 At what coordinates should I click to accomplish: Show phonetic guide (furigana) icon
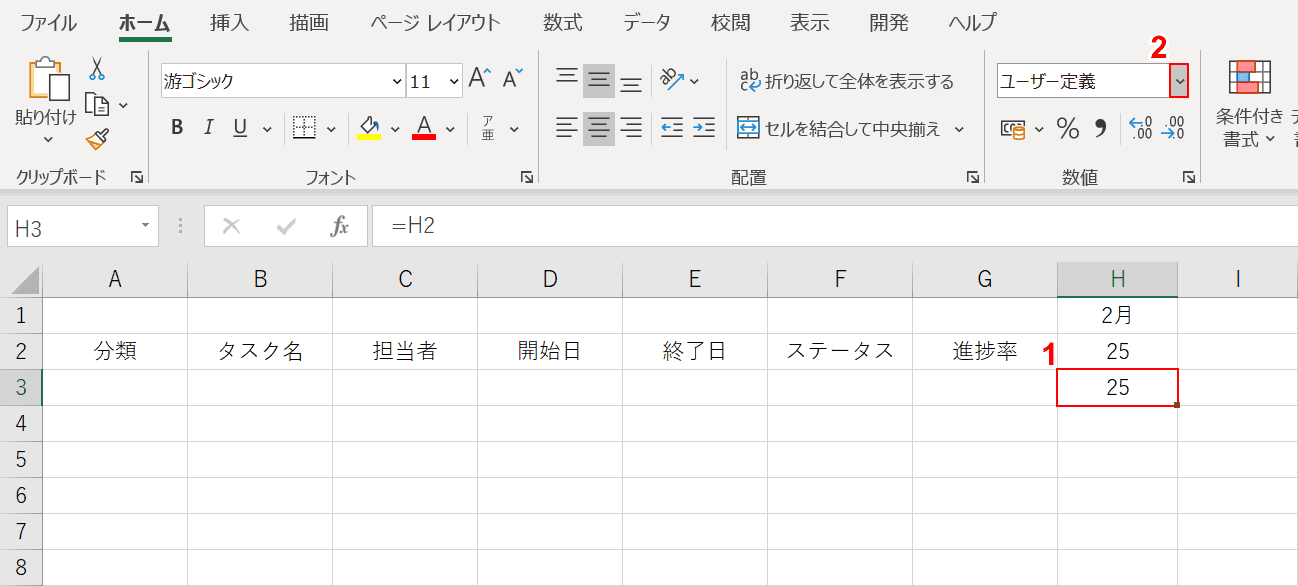488,128
